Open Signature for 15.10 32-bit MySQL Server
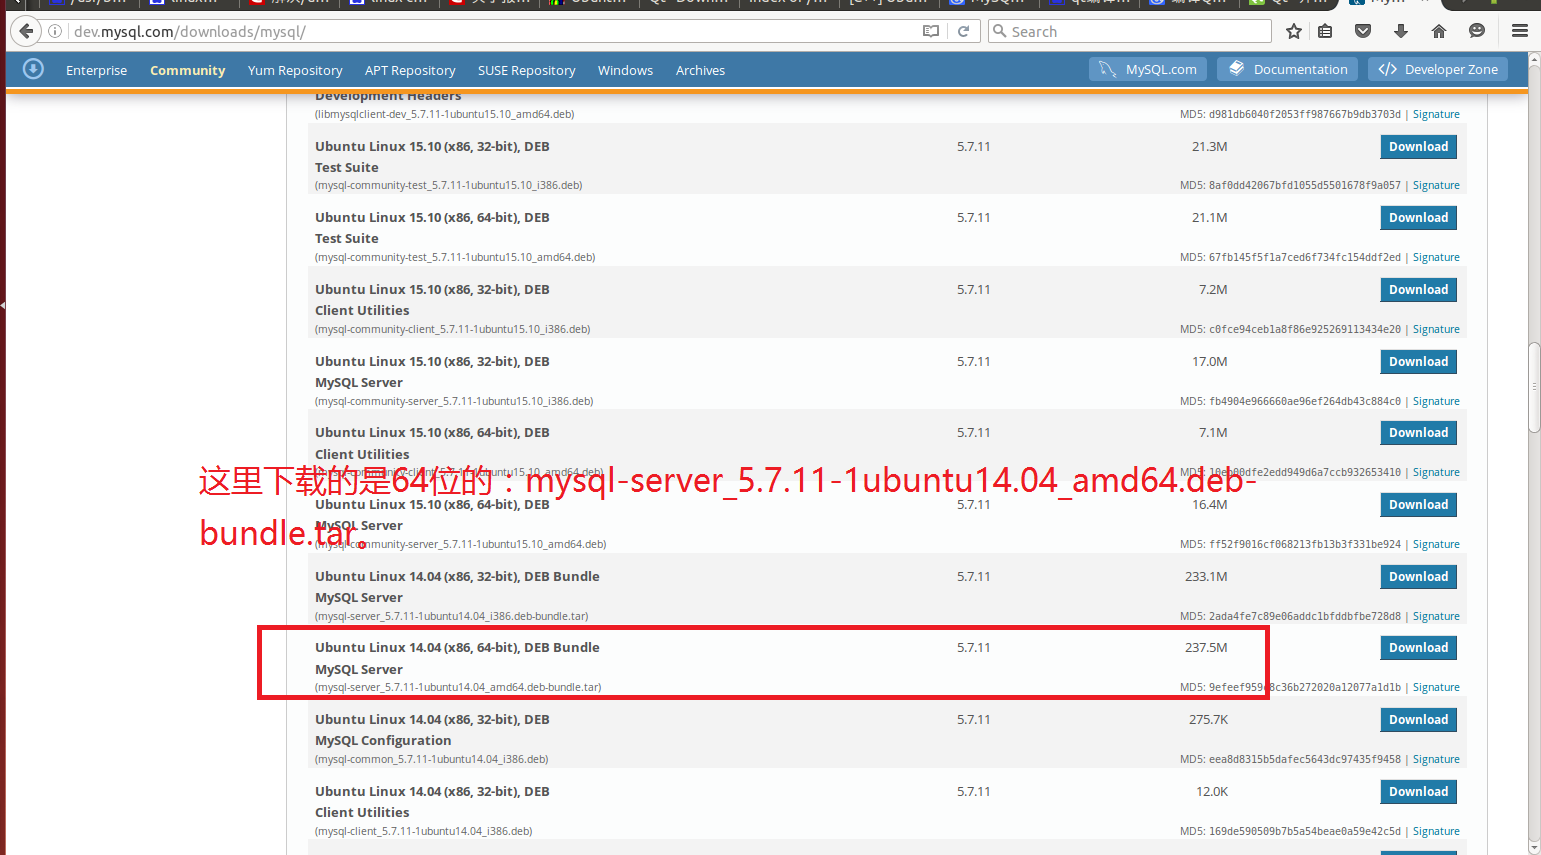 [1436, 401]
